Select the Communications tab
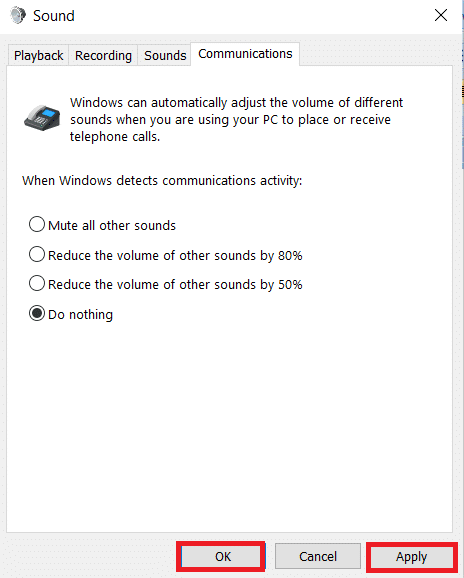464x578 pixels. (x=245, y=54)
